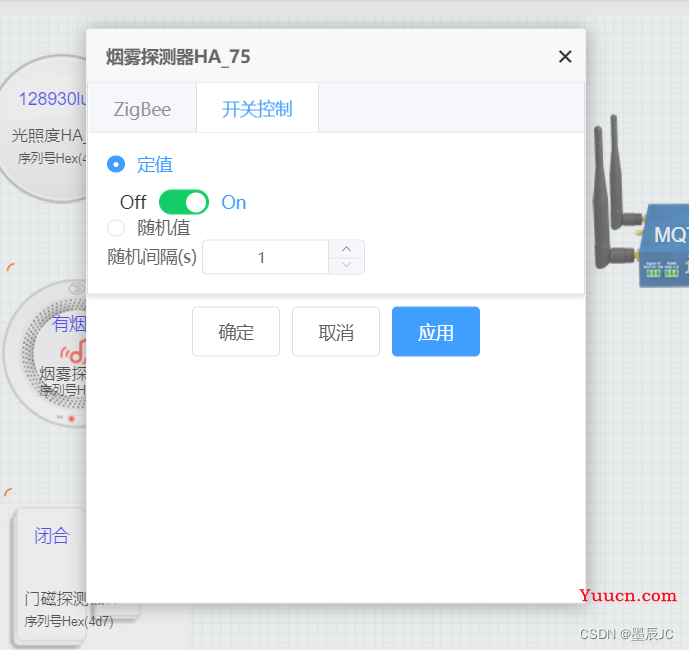Screen dimensions: 689x650
Task: Click the 确定 button
Action: pyautogui.click(x=236, y=332)
